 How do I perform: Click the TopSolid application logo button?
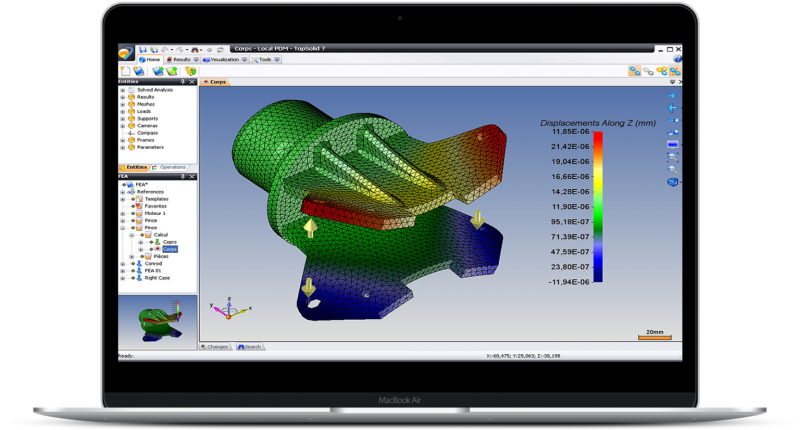click(125, 52)
